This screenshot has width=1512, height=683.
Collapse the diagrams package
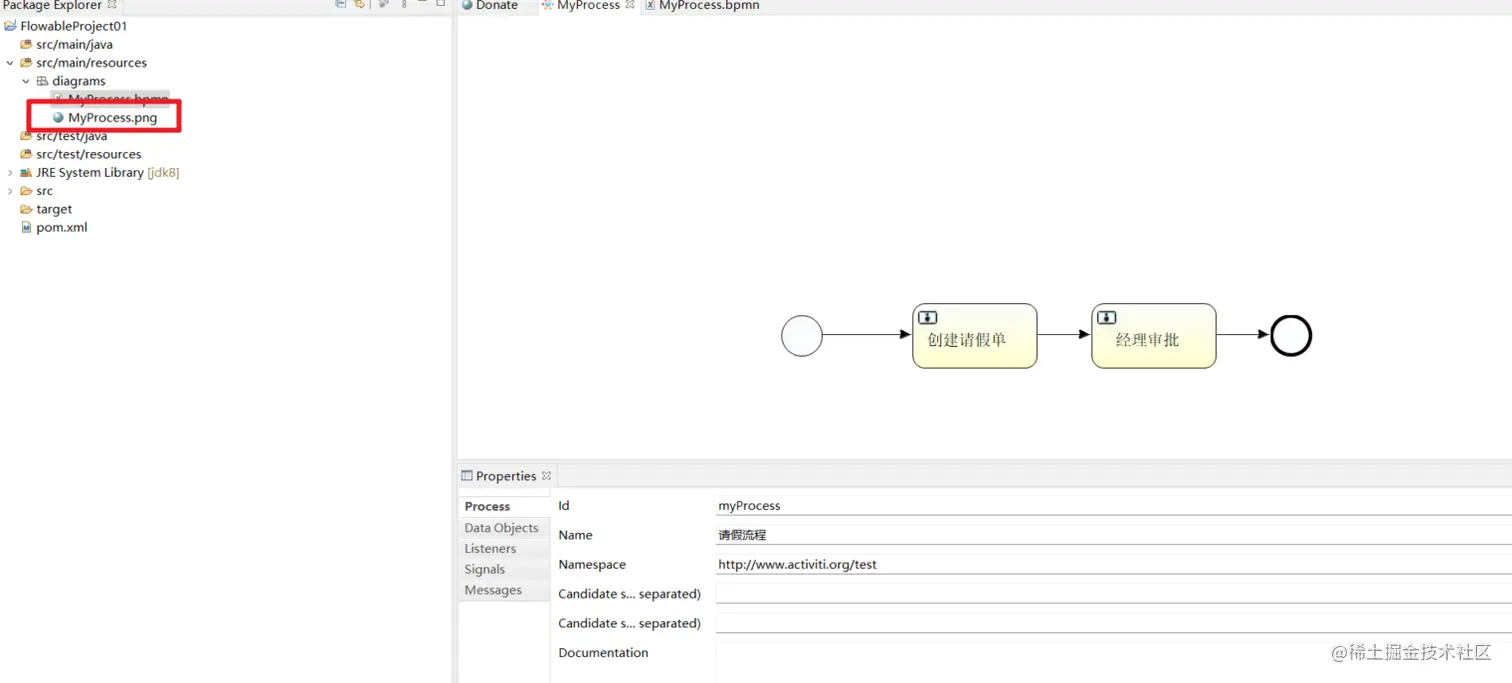pyautogui.click(x=26, y=81)
